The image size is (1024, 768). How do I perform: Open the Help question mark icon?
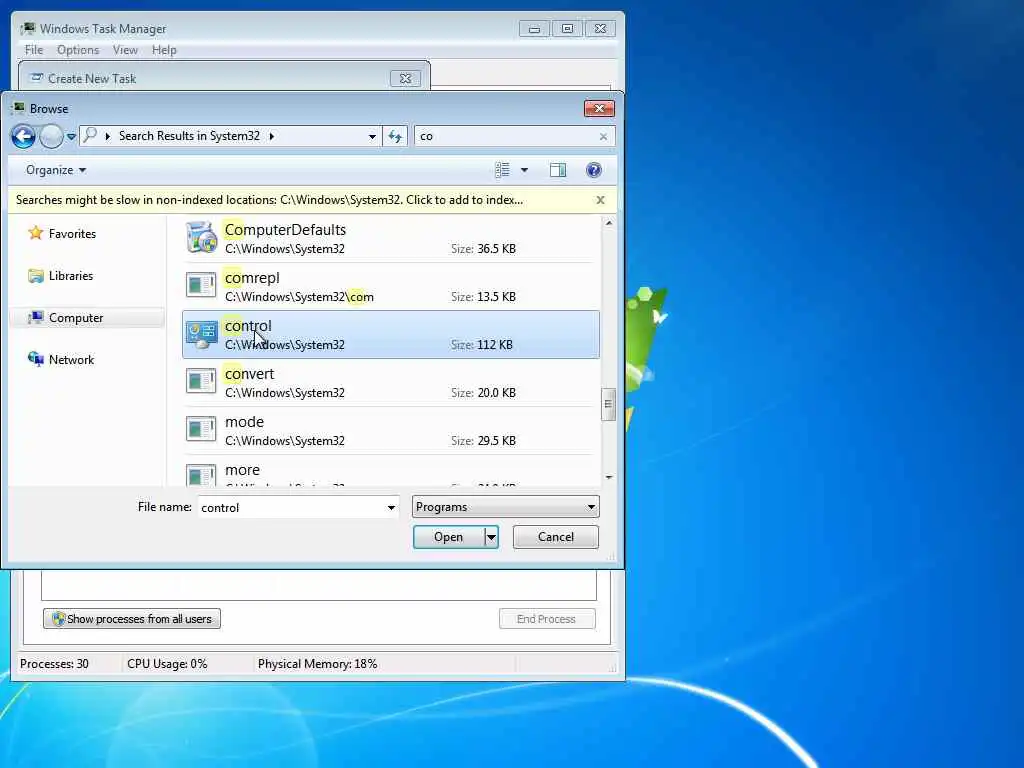[593, 170]
